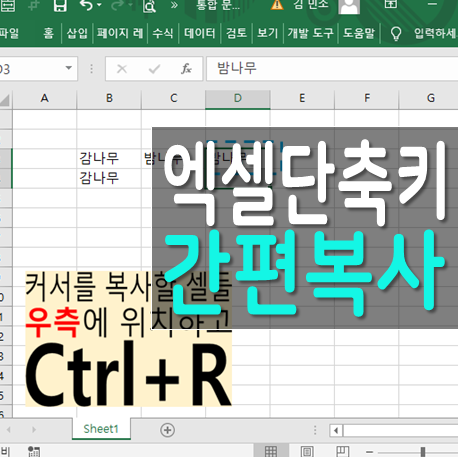The image size is (459, 457).
Task: Select column E header
Action: pos(302,98)
